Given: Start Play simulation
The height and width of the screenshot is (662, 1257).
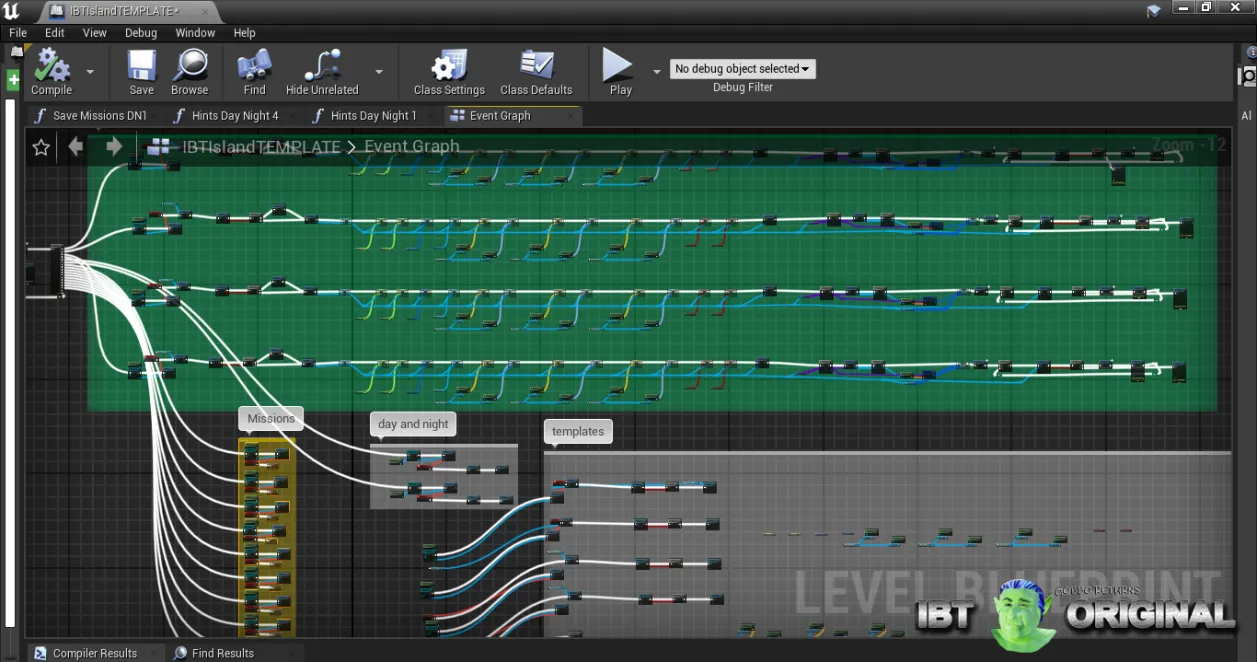Looking at the screenshot, I should click(x=620, y=72).
